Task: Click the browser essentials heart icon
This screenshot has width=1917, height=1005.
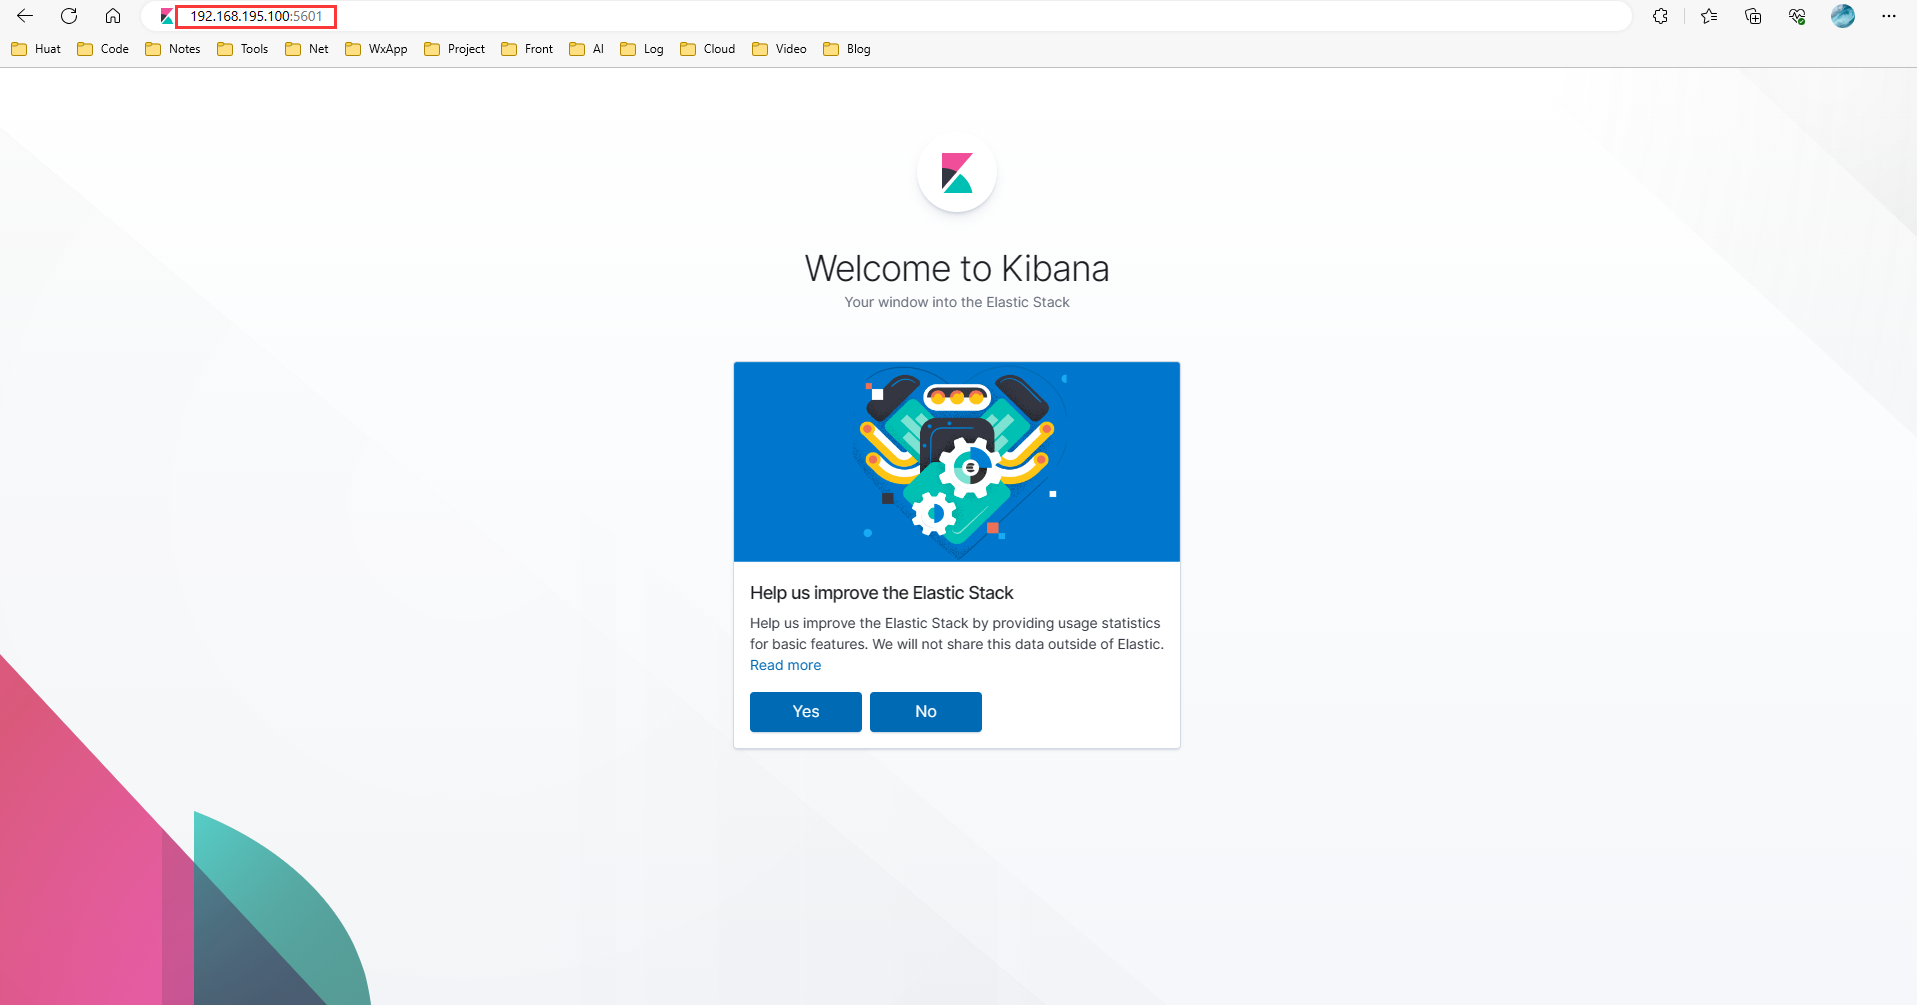Action: 1797,16
